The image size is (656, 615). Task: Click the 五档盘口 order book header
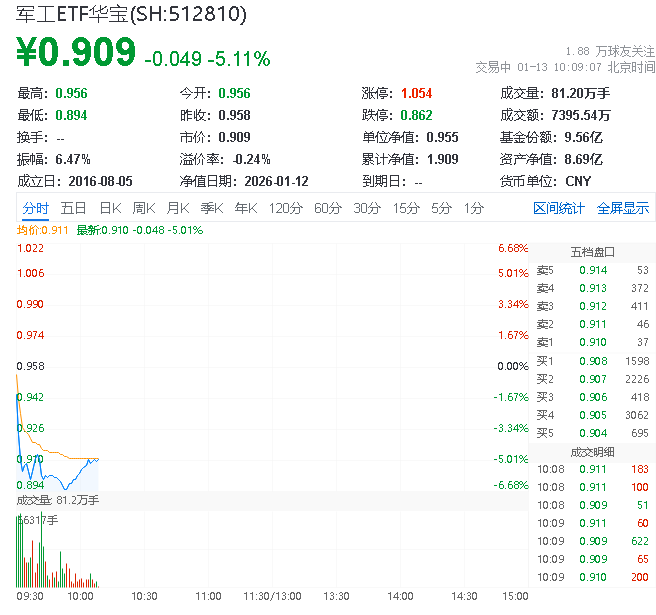click(592, 252)
